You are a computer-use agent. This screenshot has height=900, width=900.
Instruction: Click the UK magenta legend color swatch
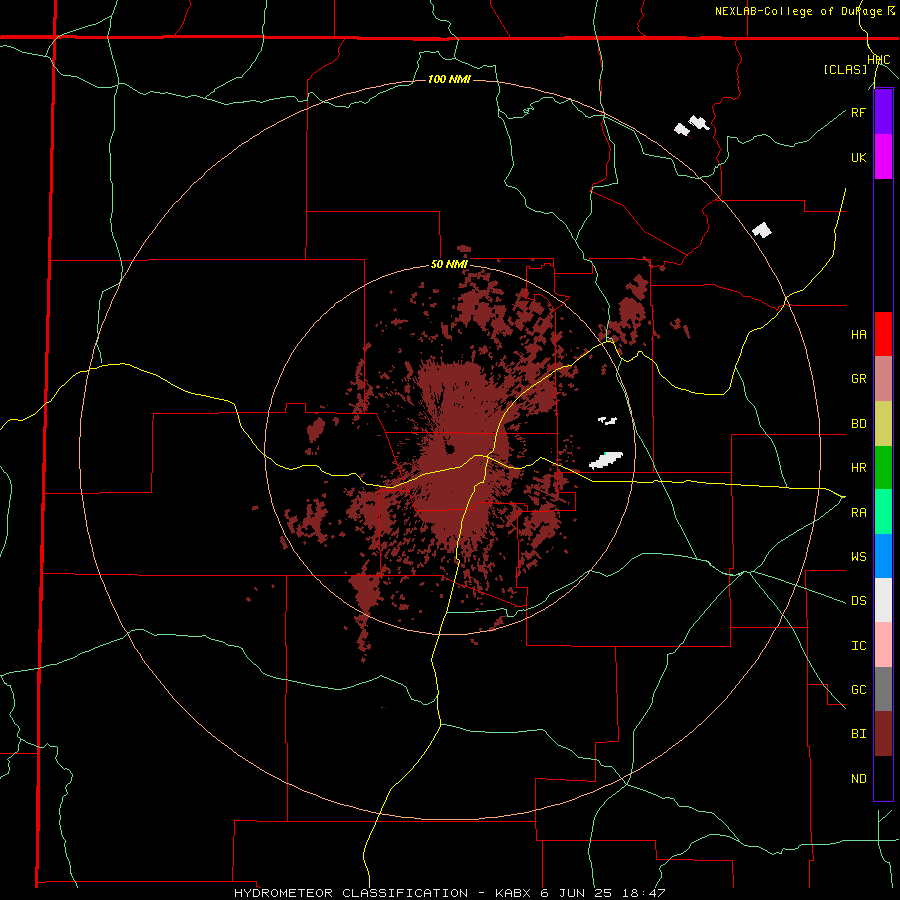click(883, 157)
